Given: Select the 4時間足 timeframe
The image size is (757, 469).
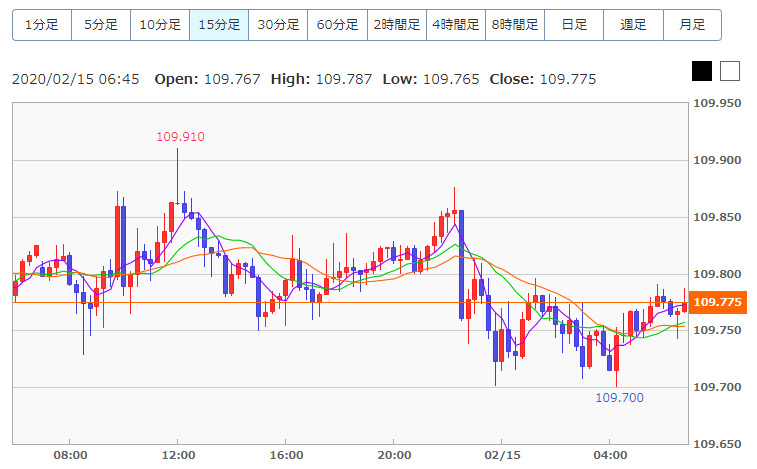Looking at the screenshot, I should (456, 25).
